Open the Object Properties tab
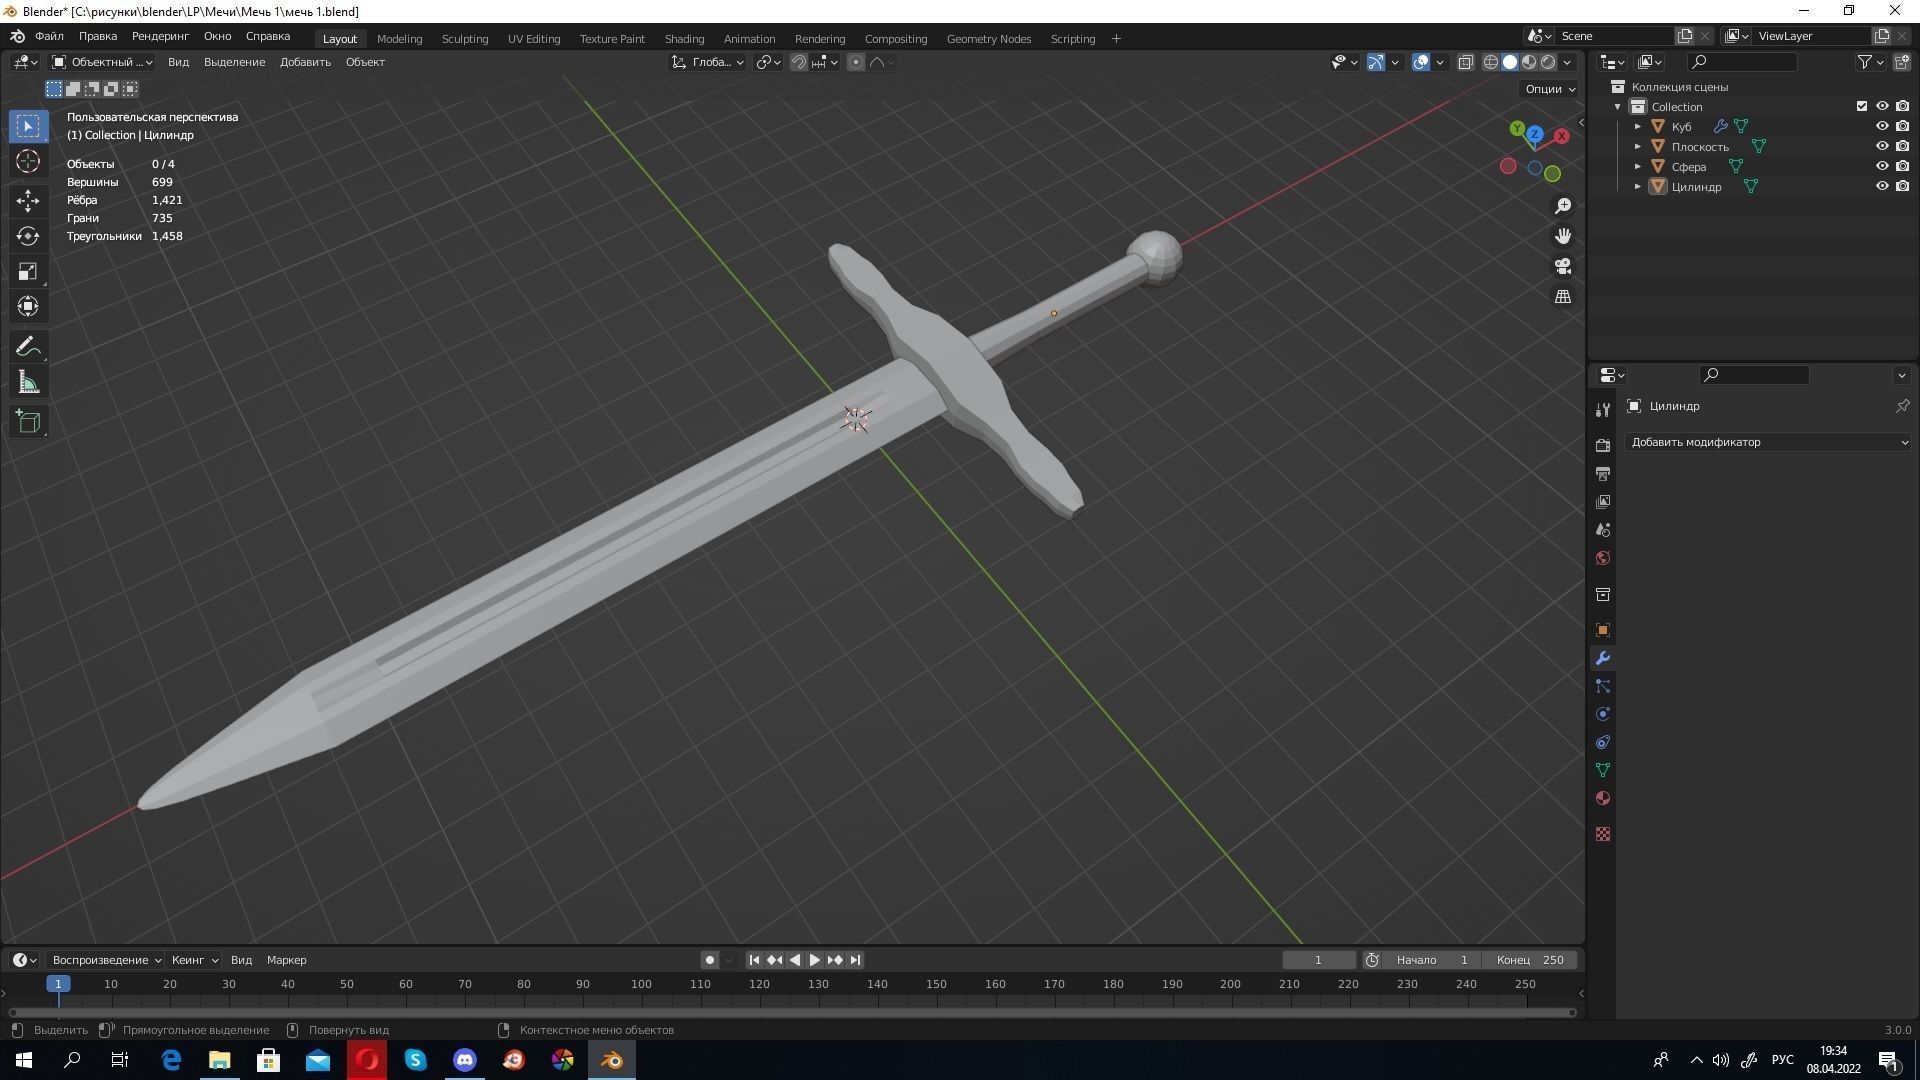The width and height of the screenshot is (1920, 1080). (x=1603, y=630)
